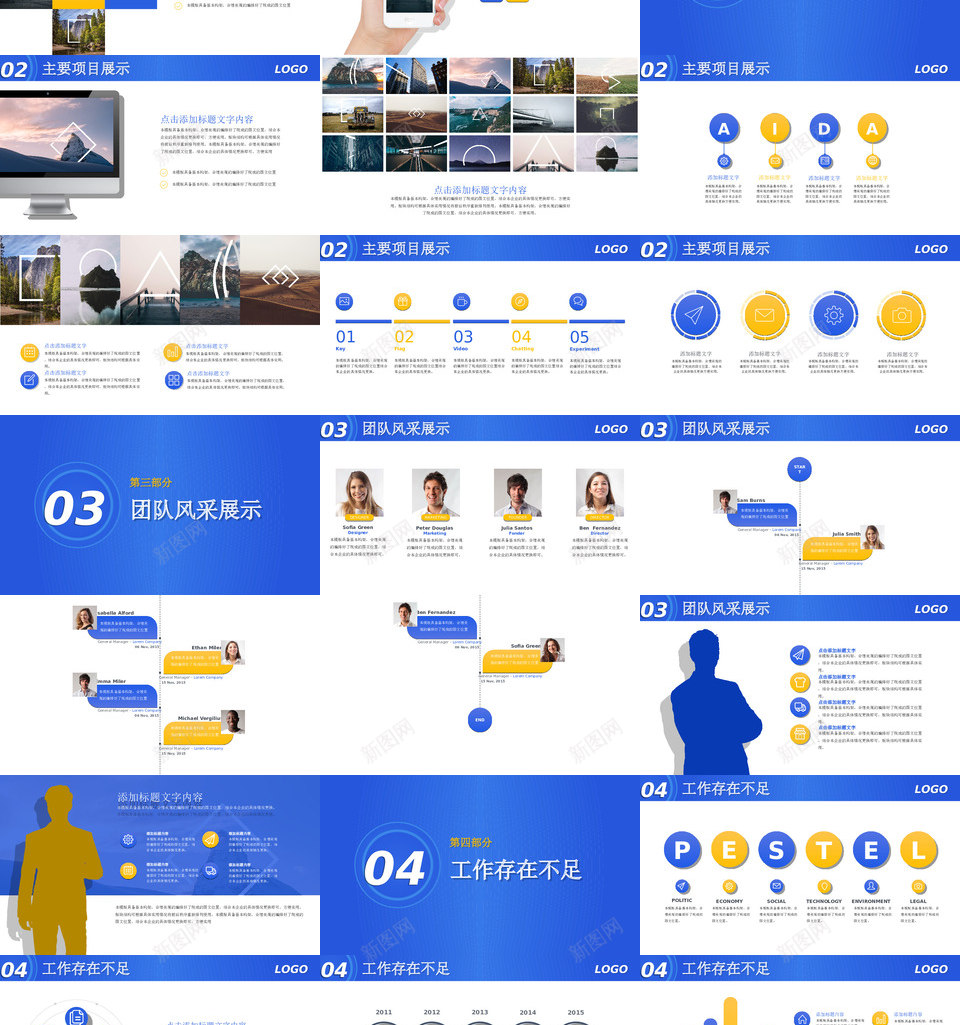The image size is (960, 1025).
Task: Click the person icon above ENVIRONMENT
Action: pyautogui.click(x=871, y=886)
